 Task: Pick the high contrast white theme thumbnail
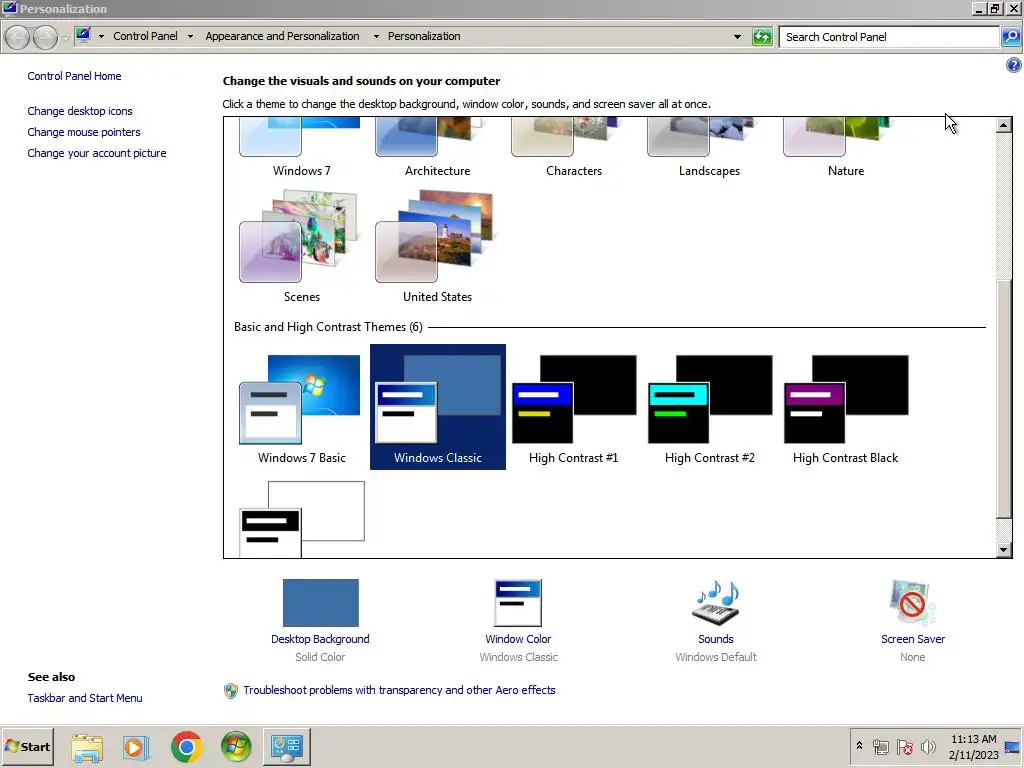click(x=302, y=519)
